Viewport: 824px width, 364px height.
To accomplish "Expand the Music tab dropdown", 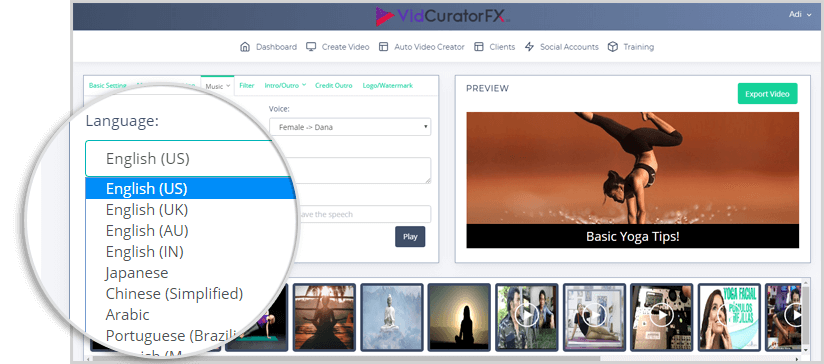I will [218, 86].
